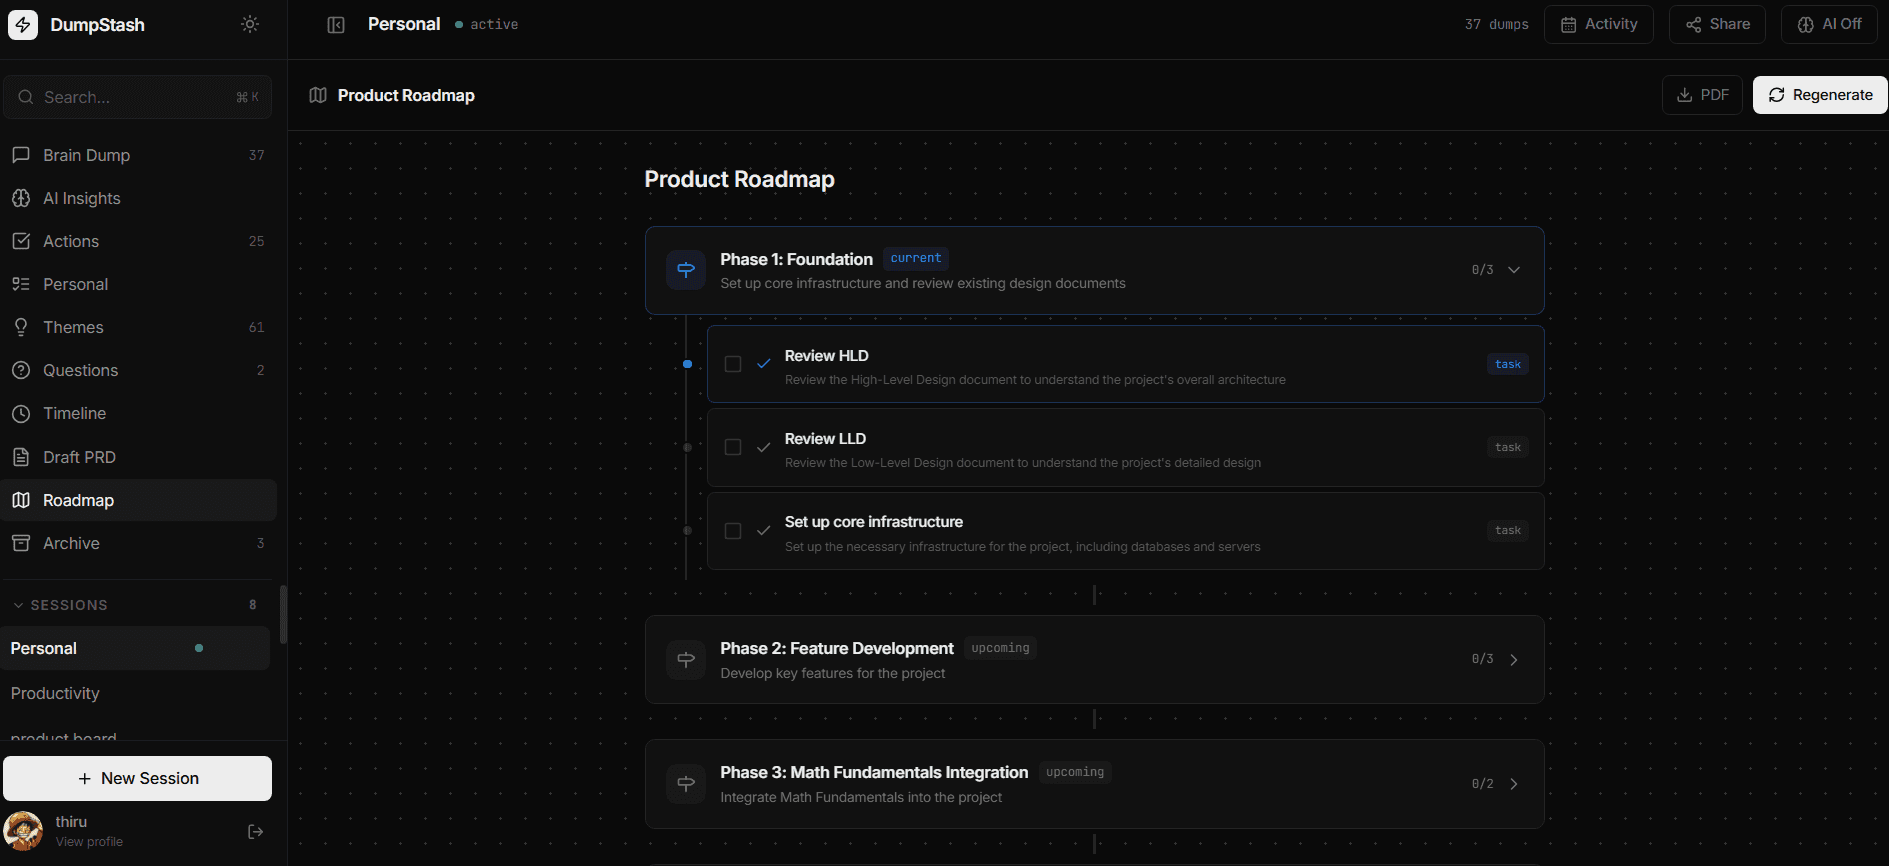Click the Personal session title in header
This screenshot has height=866, width=1889.
[x=404, y=24]
